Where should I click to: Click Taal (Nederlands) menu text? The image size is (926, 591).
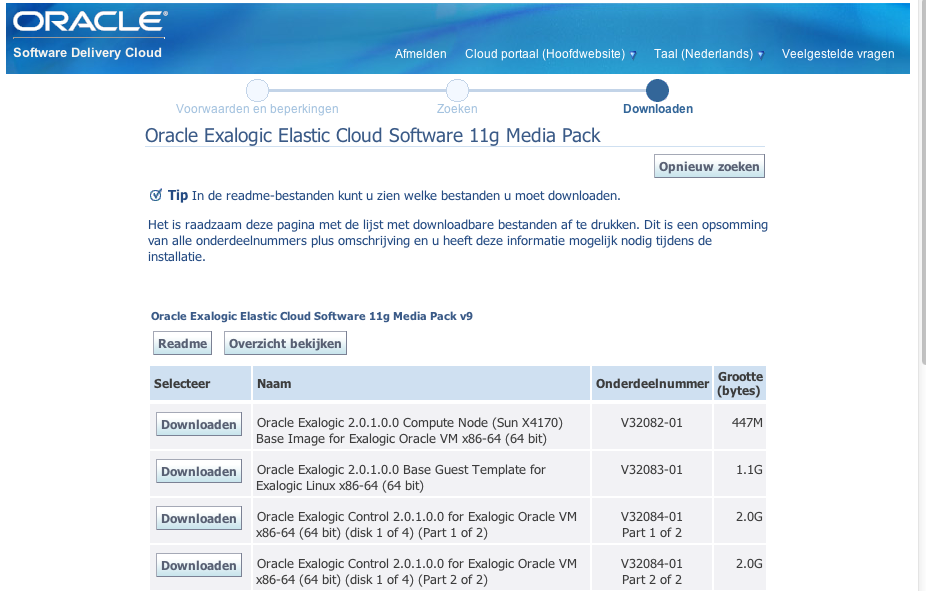(703, 54)
